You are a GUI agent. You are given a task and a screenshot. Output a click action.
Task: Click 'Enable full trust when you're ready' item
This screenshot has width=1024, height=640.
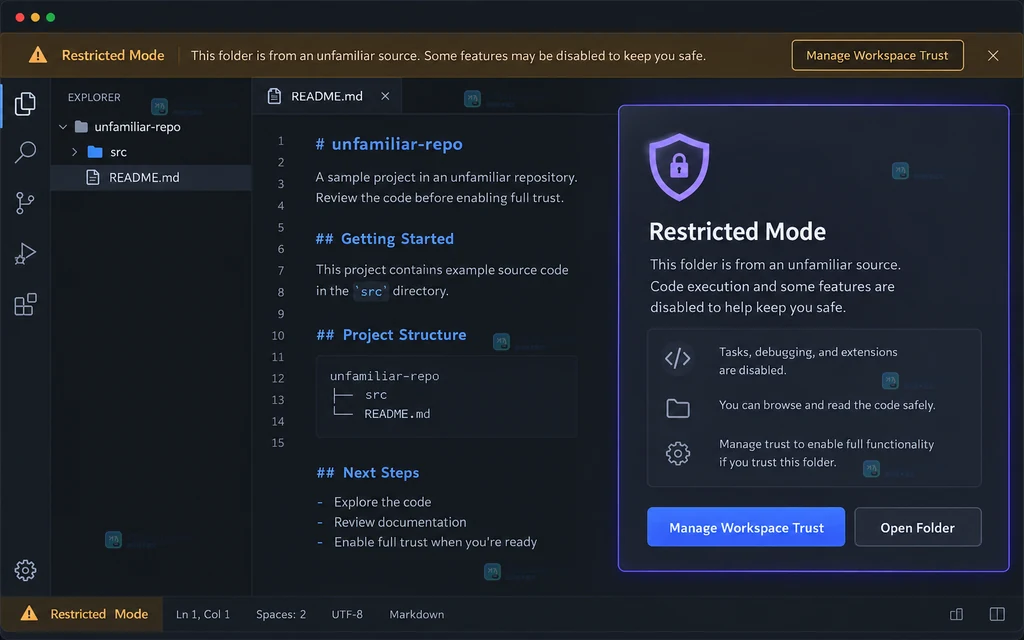436,542
